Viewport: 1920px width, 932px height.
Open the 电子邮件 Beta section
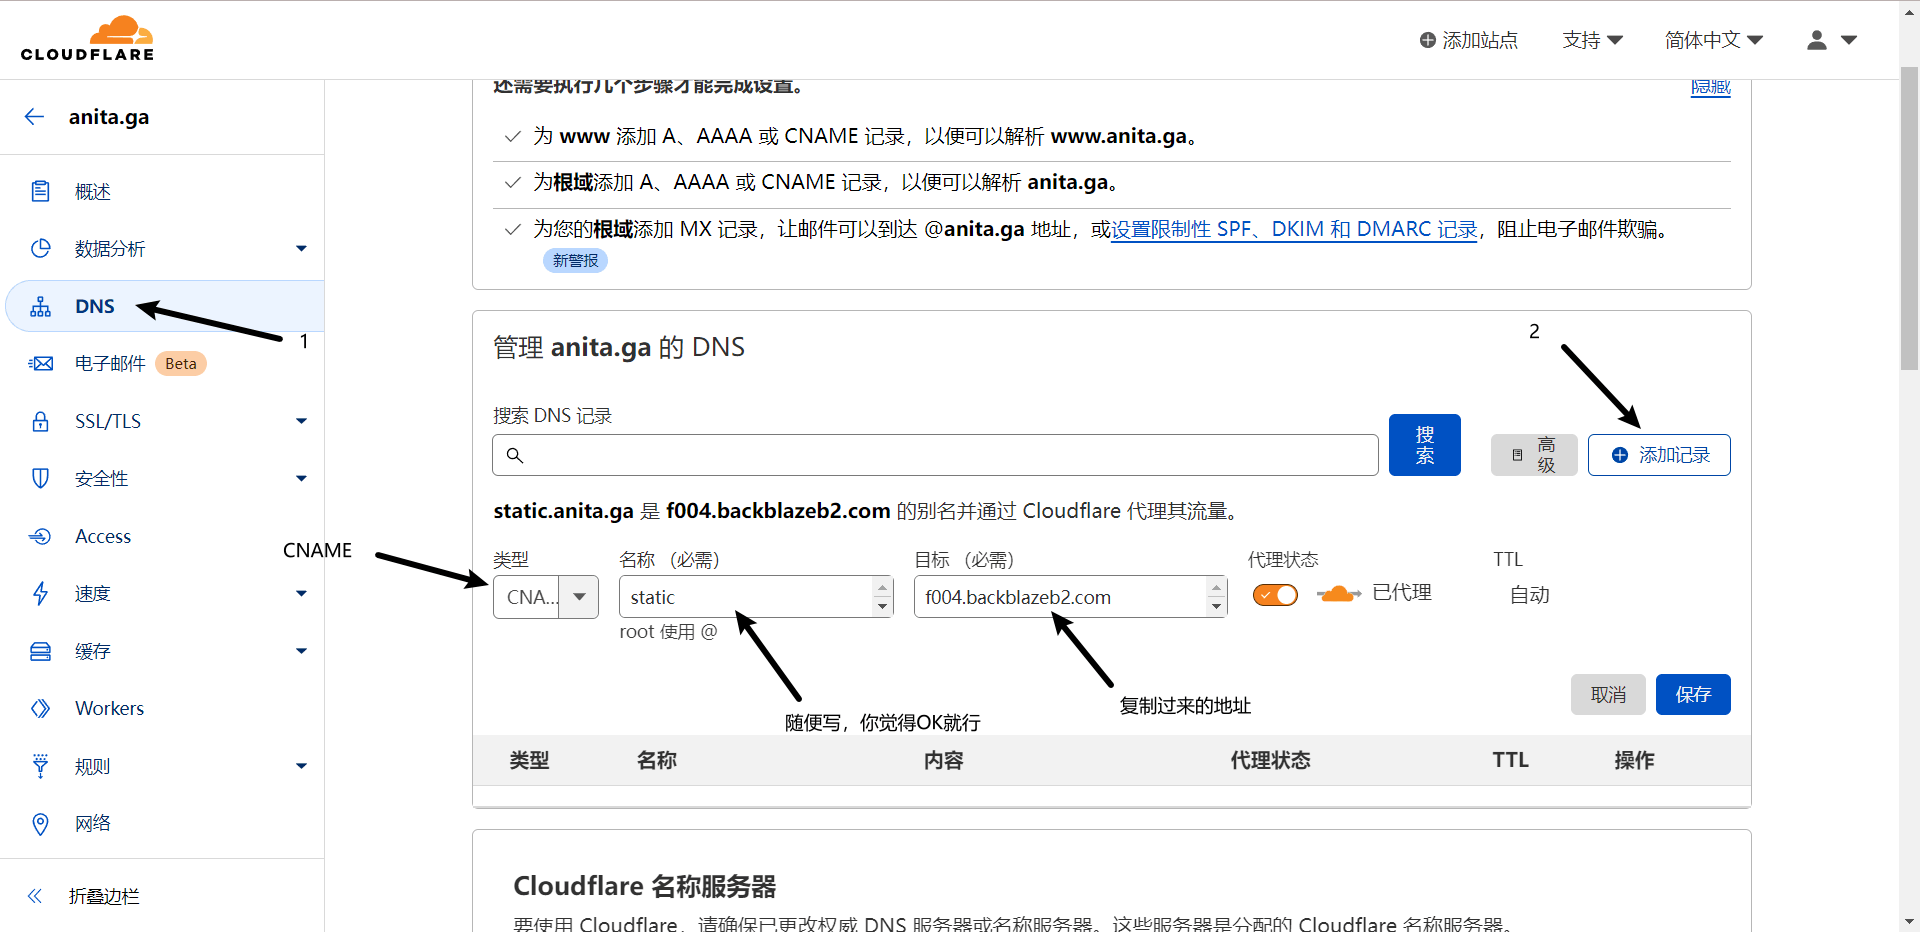(140, 363)
